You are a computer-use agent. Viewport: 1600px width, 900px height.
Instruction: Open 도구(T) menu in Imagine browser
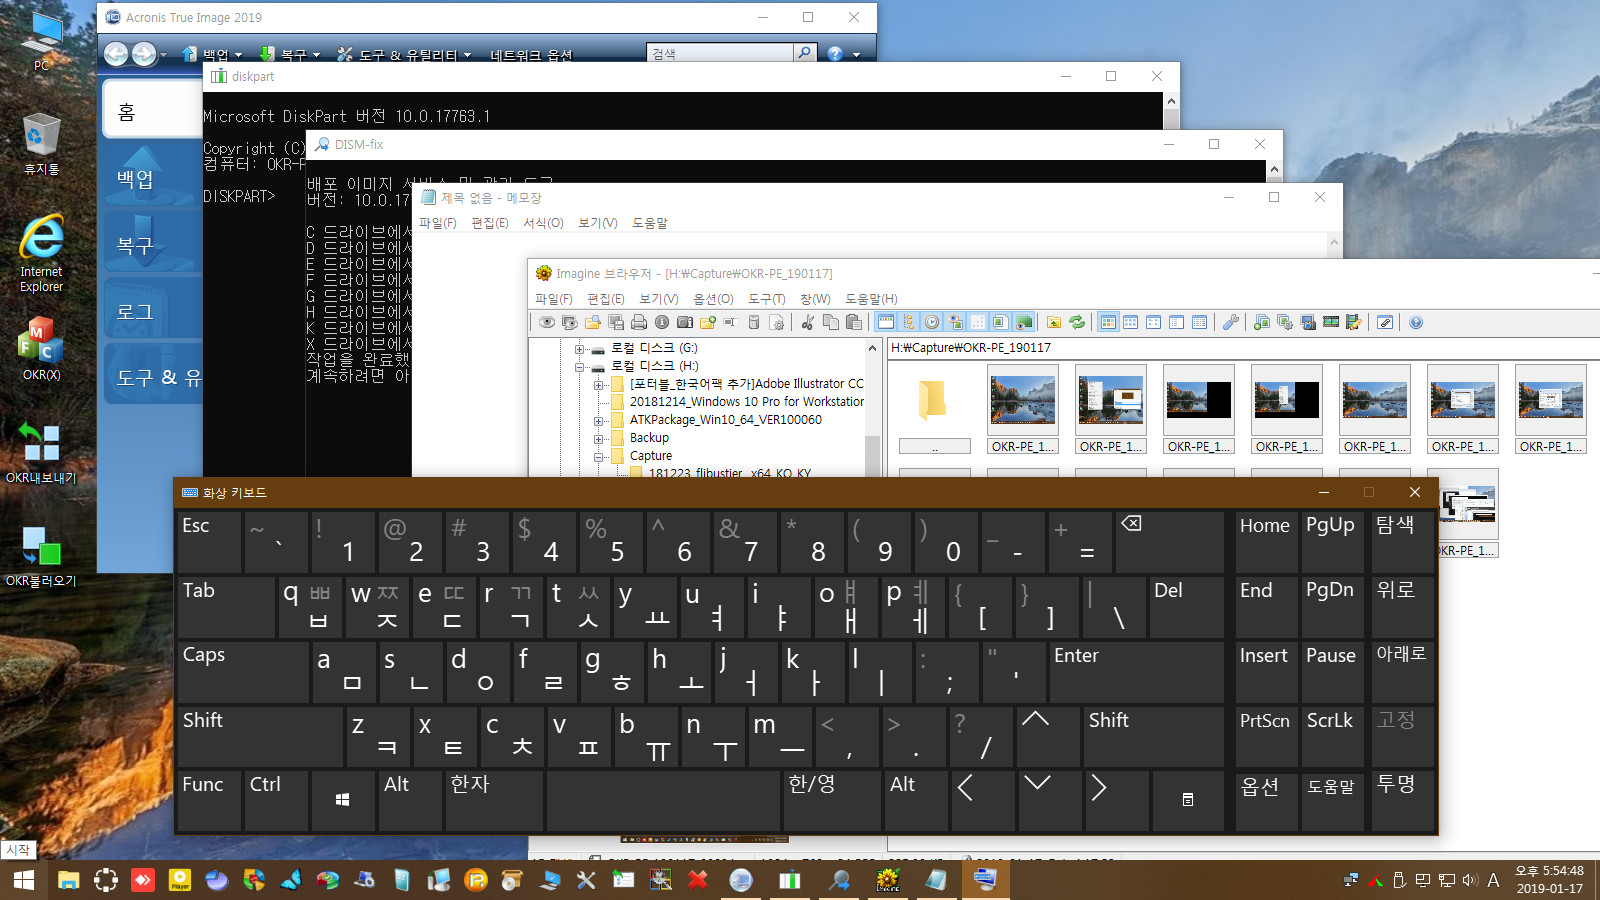[x=766, y=299]
